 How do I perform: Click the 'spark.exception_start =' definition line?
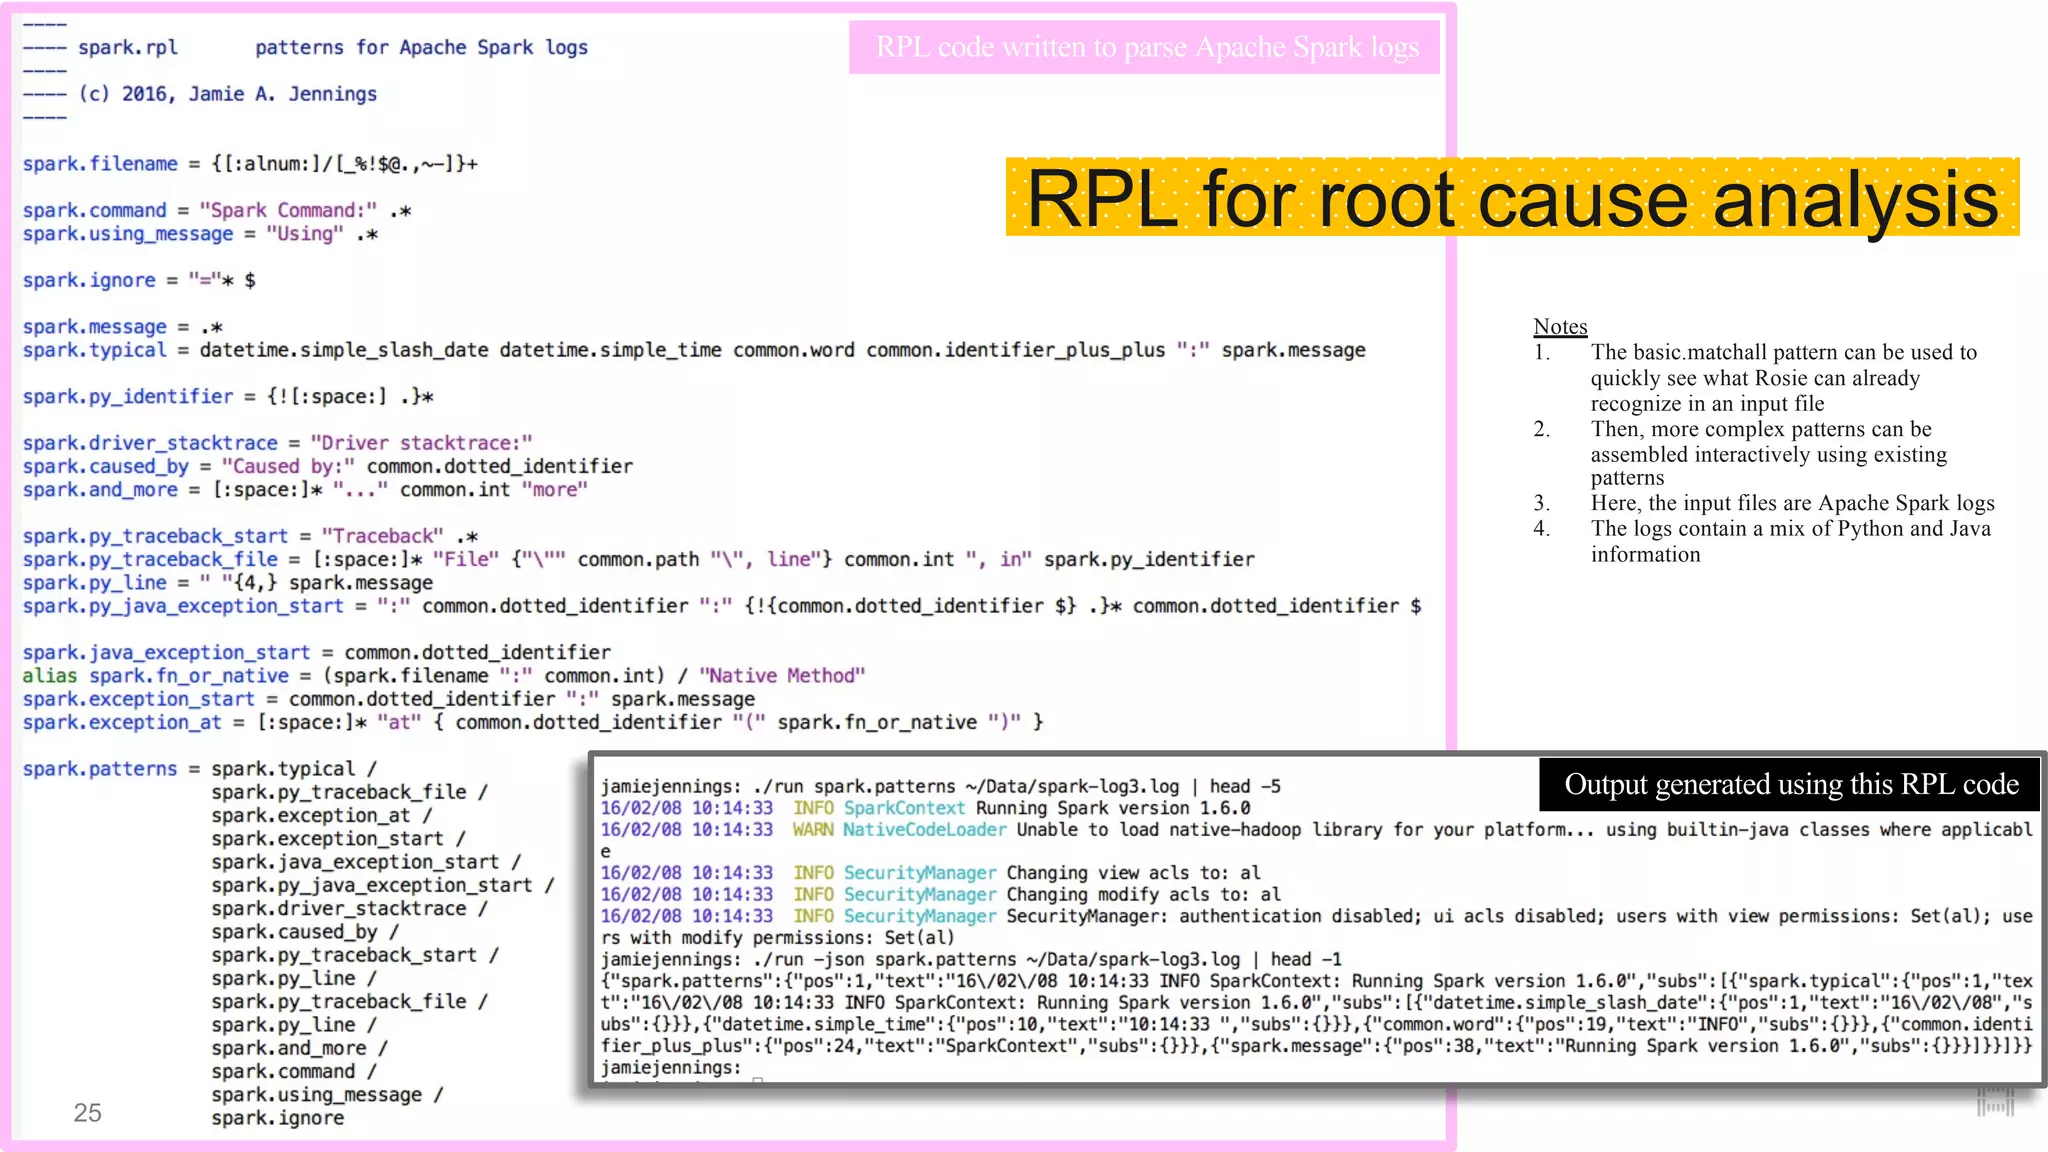(389, 699)
